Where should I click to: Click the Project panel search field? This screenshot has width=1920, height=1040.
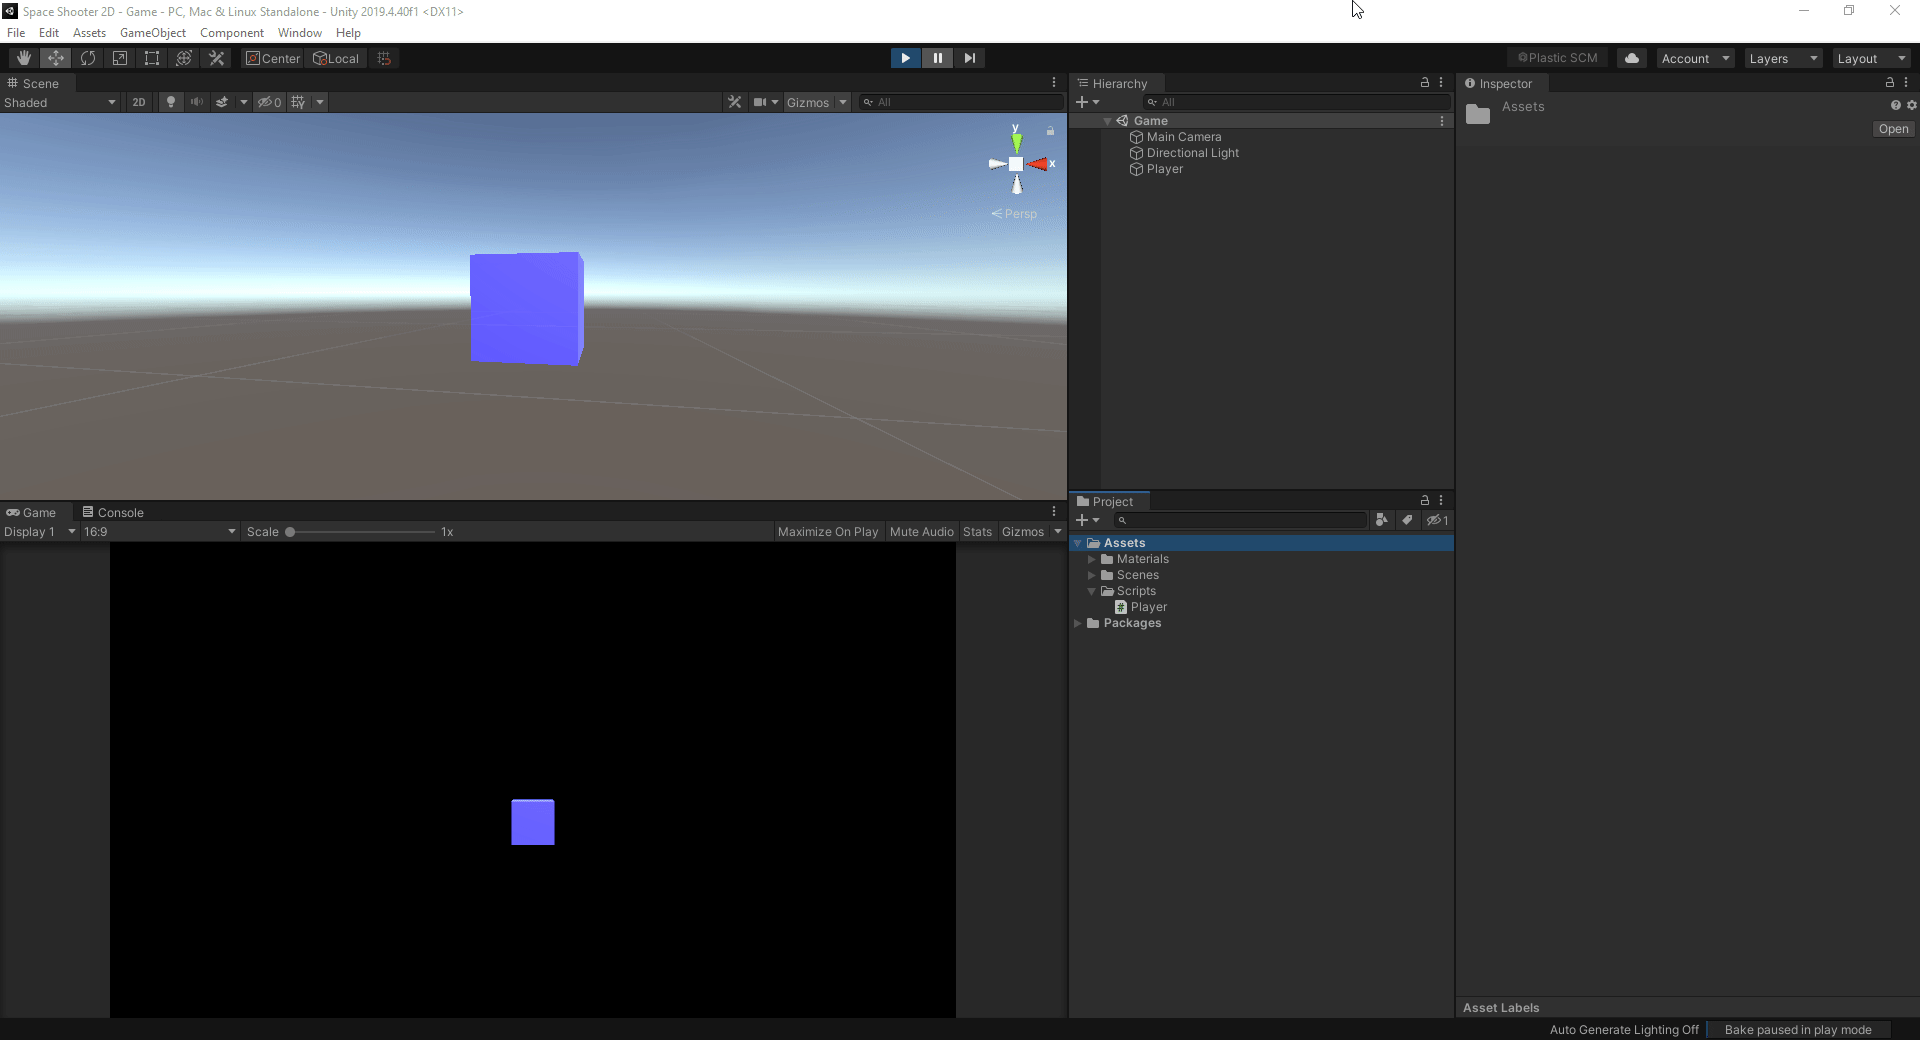[1240, 520]
